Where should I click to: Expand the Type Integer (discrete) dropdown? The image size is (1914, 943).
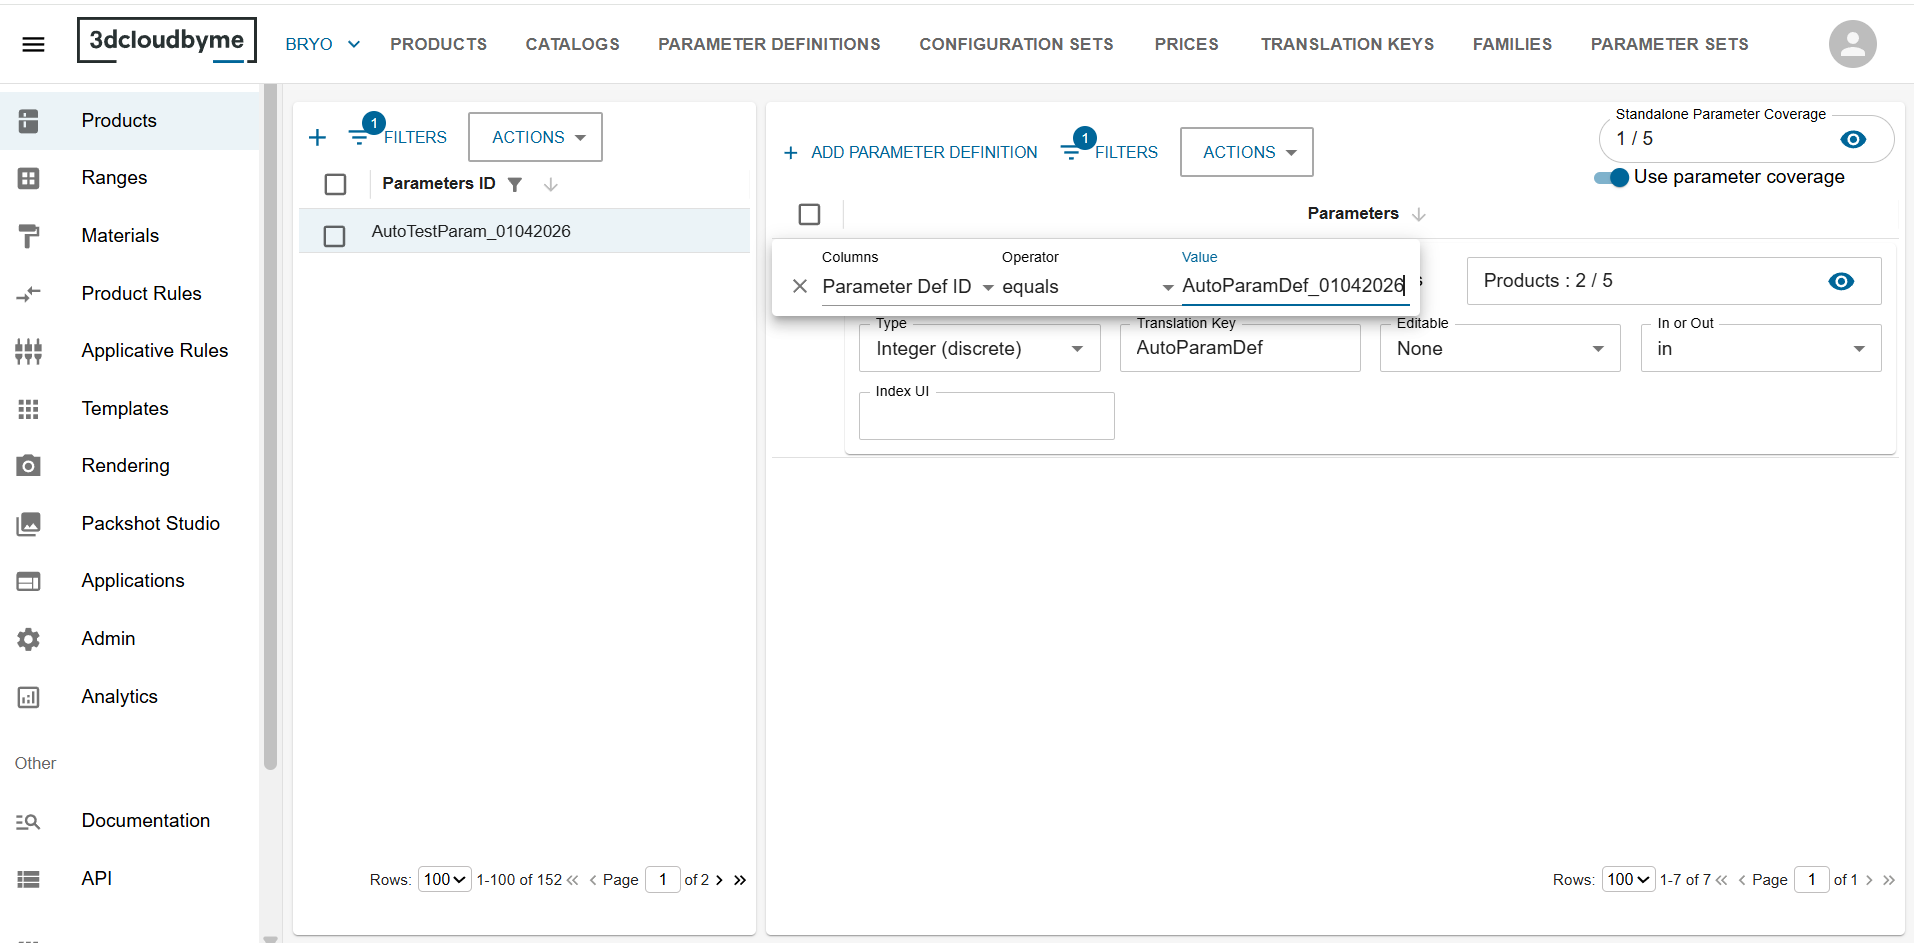(979, 349)
